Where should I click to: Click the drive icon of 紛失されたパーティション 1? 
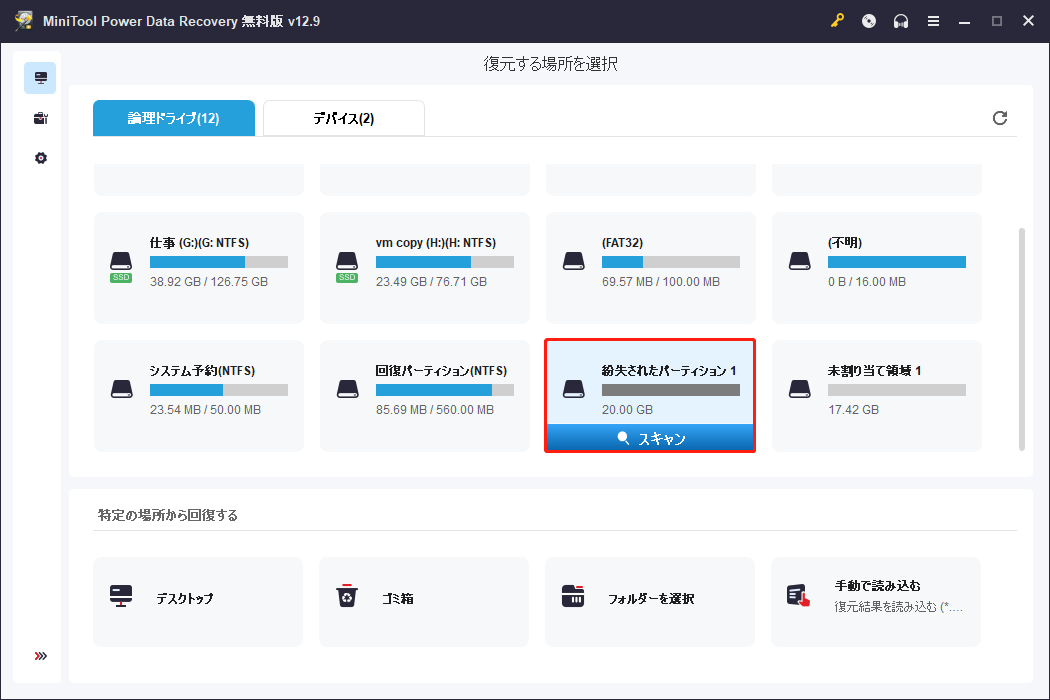573,389
